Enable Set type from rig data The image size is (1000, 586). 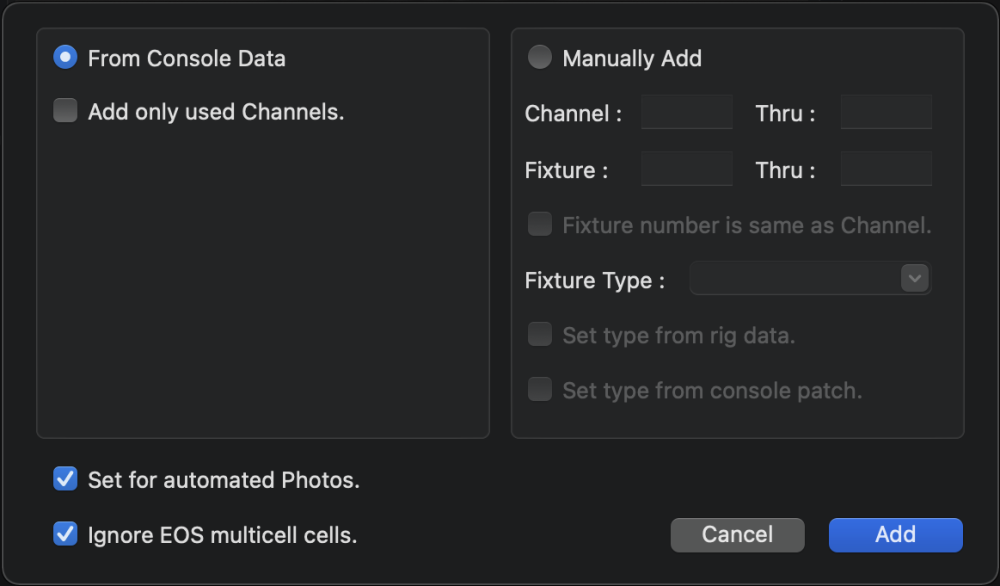[539, 333]
